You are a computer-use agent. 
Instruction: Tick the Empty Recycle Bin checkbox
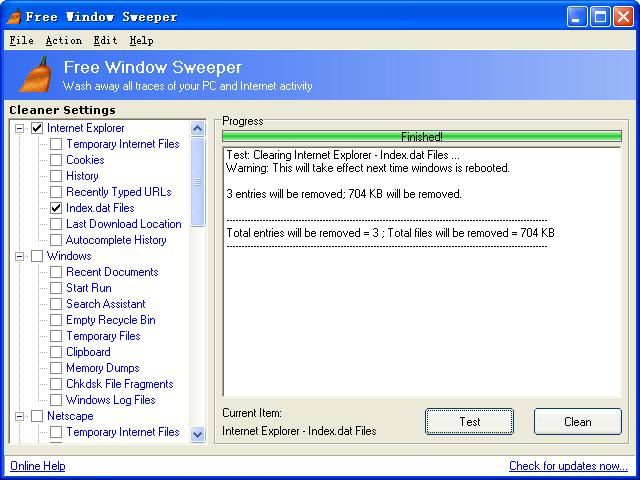coord(56,320)
